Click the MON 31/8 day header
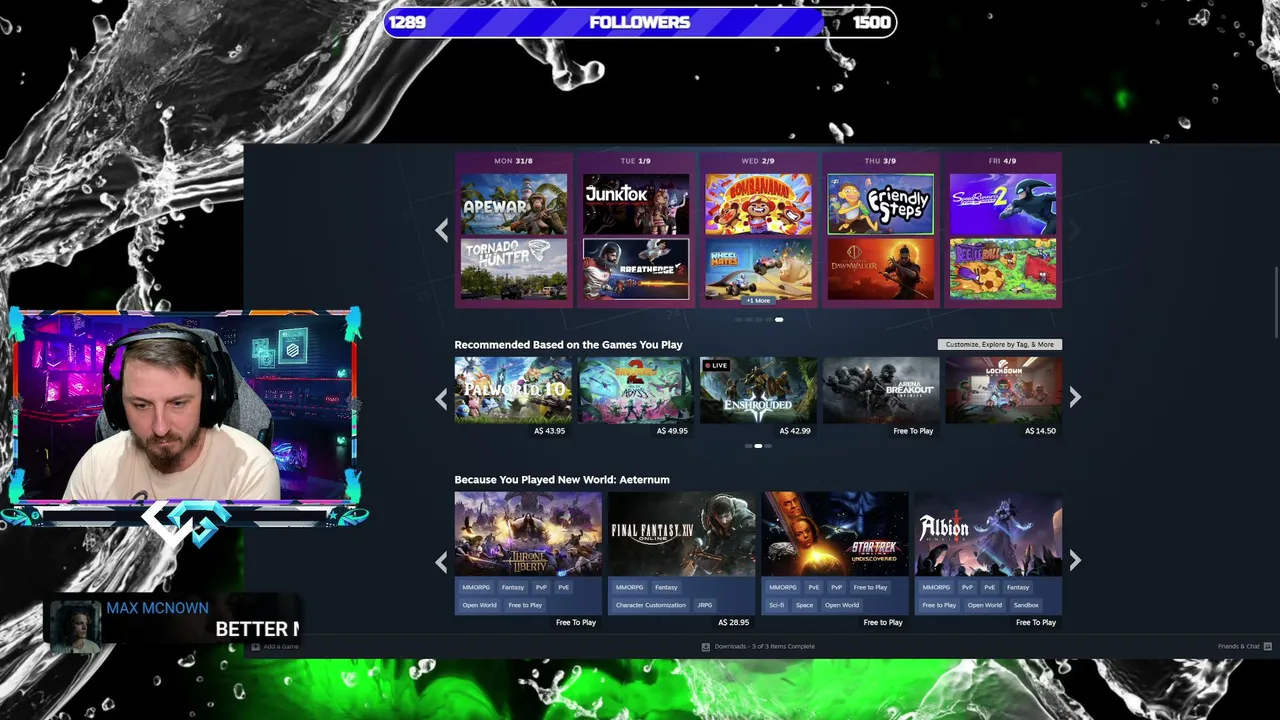This screenshot has height=720, width=1280. (514, 161)
